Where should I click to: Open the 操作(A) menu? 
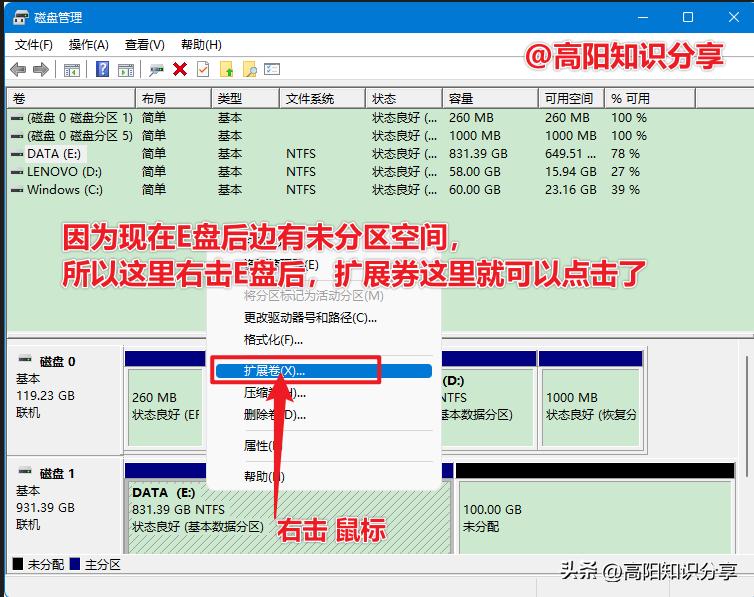tap(88, 45)
